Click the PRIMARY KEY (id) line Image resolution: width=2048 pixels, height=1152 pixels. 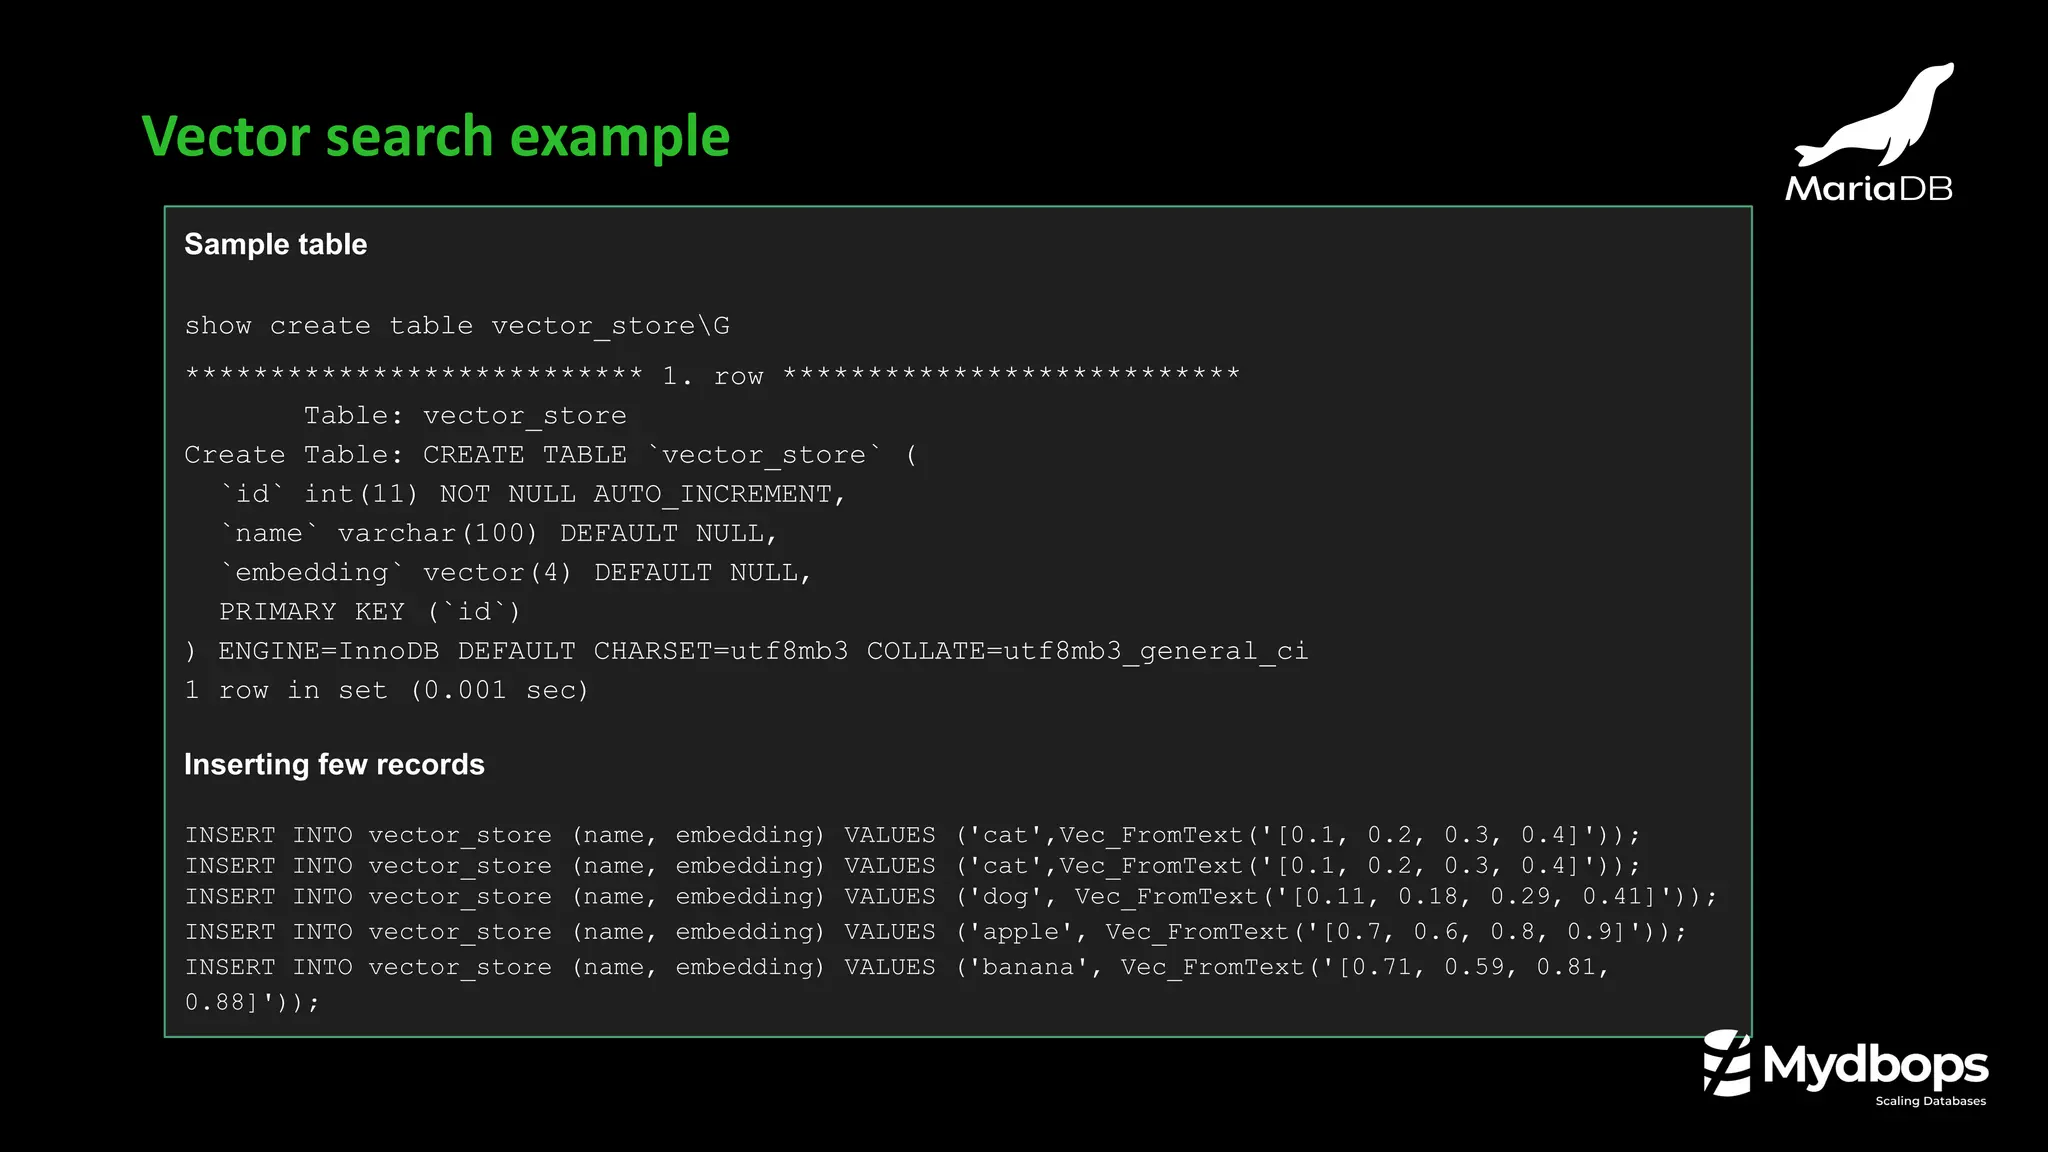pyautogui.click(x=370, y=611)
